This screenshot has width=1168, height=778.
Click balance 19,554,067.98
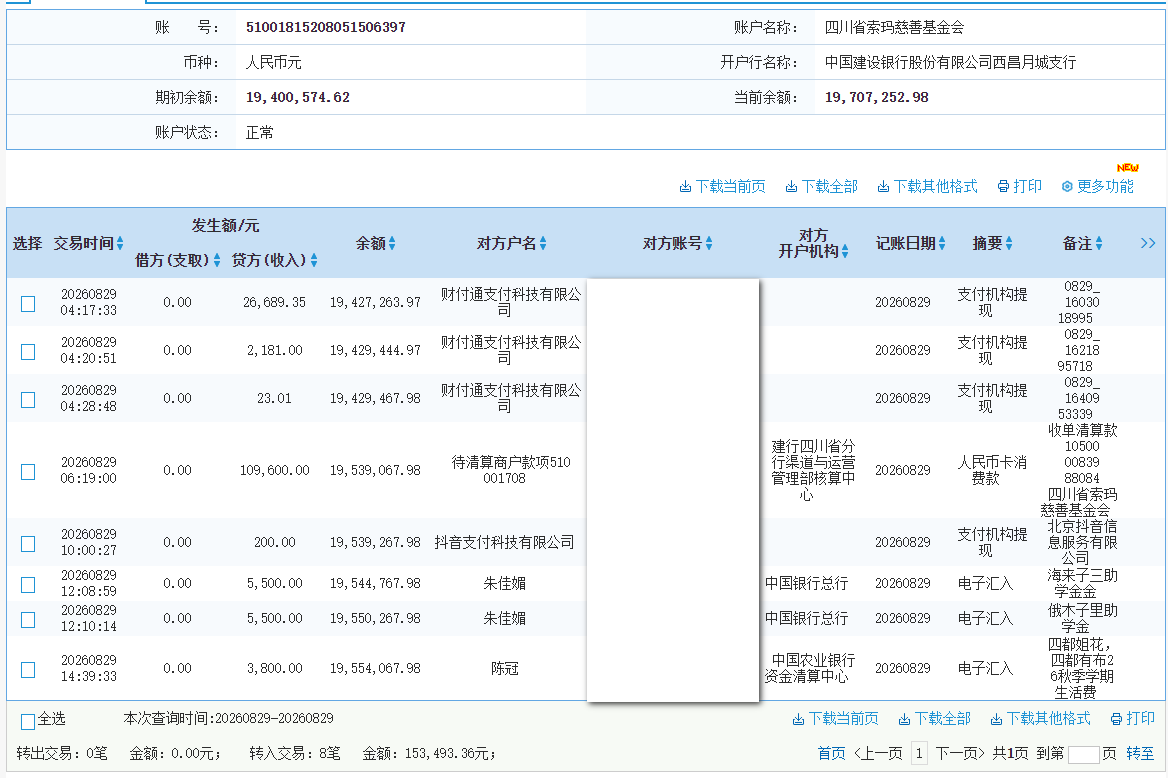[x=375, y=668]
